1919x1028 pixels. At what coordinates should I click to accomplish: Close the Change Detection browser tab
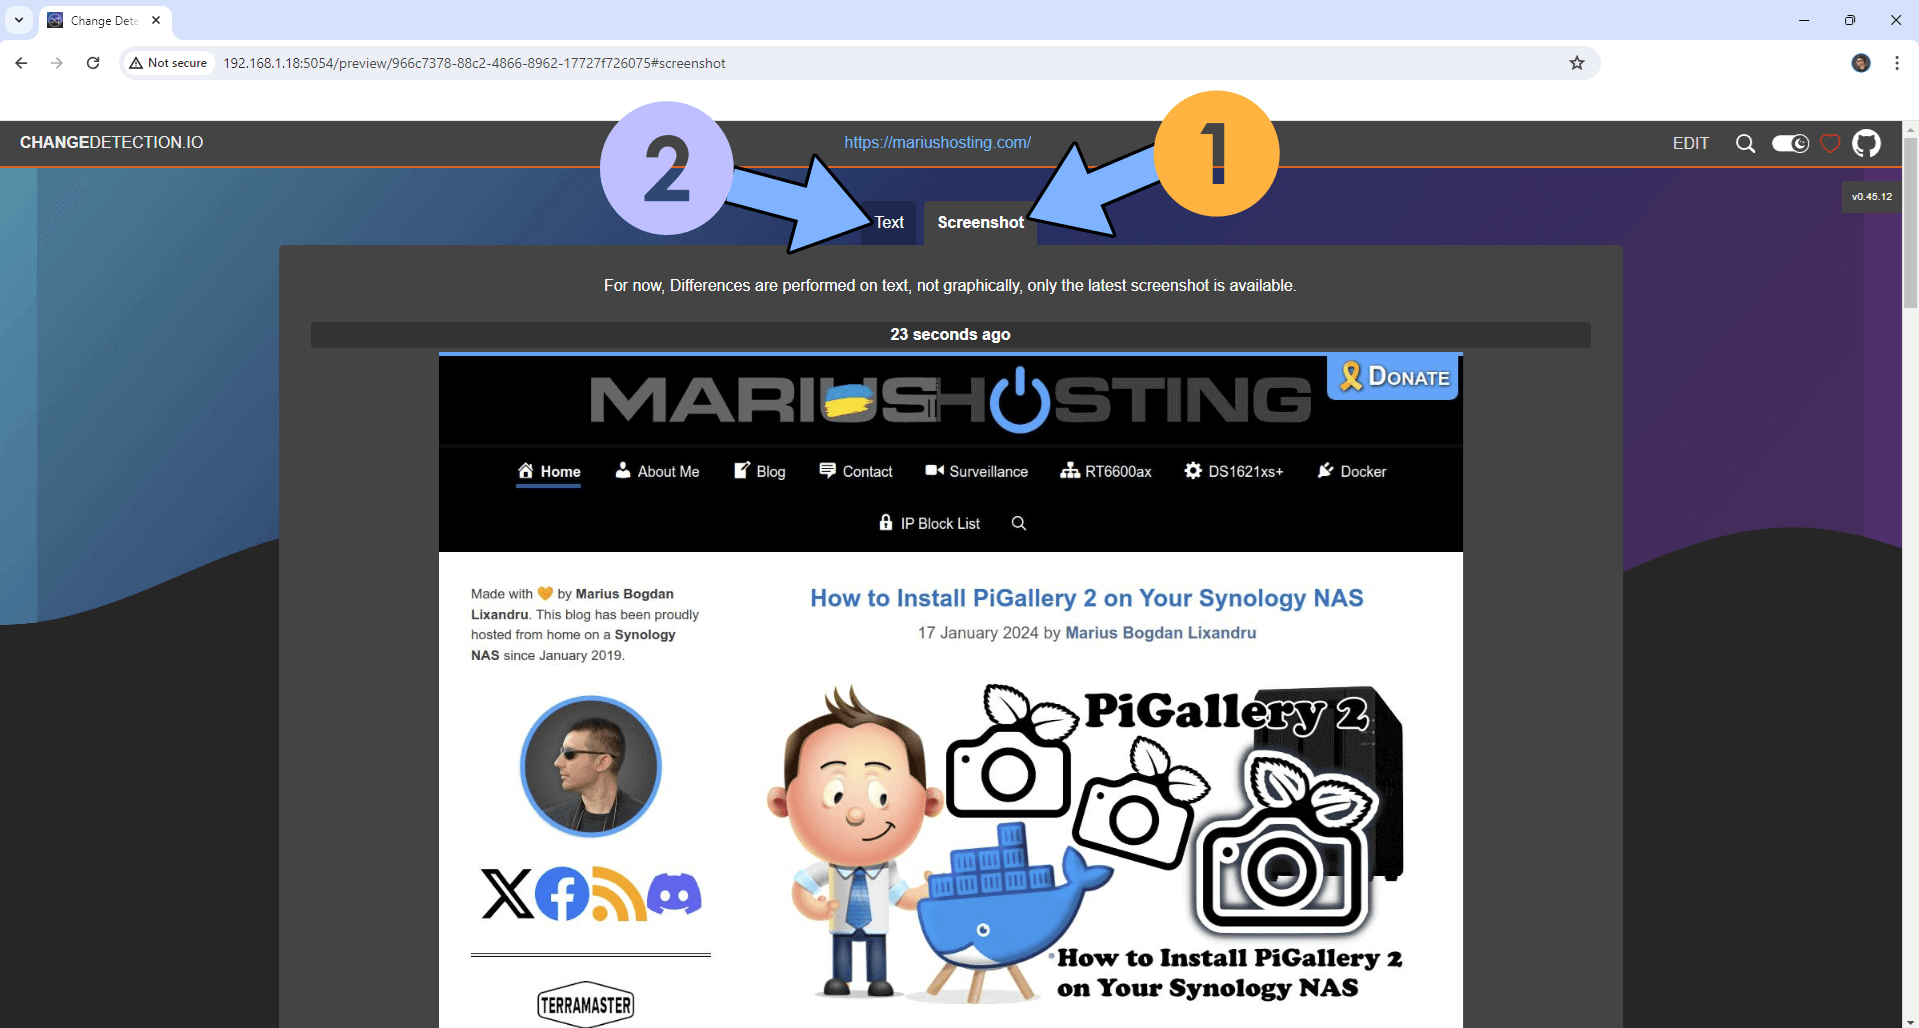click(156, 20)
